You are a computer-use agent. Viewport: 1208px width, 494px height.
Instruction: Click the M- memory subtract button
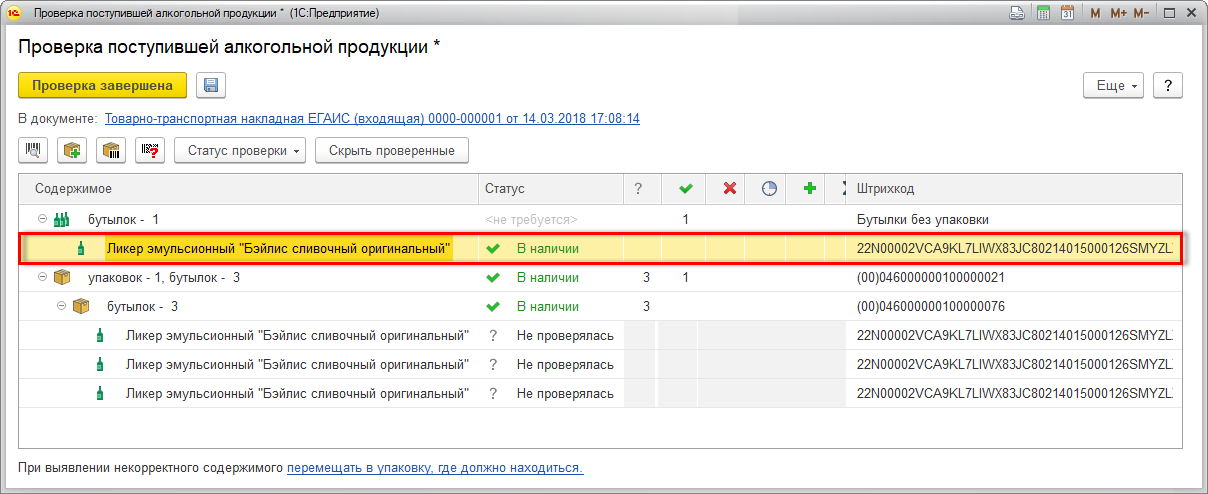click(1141, 13)
